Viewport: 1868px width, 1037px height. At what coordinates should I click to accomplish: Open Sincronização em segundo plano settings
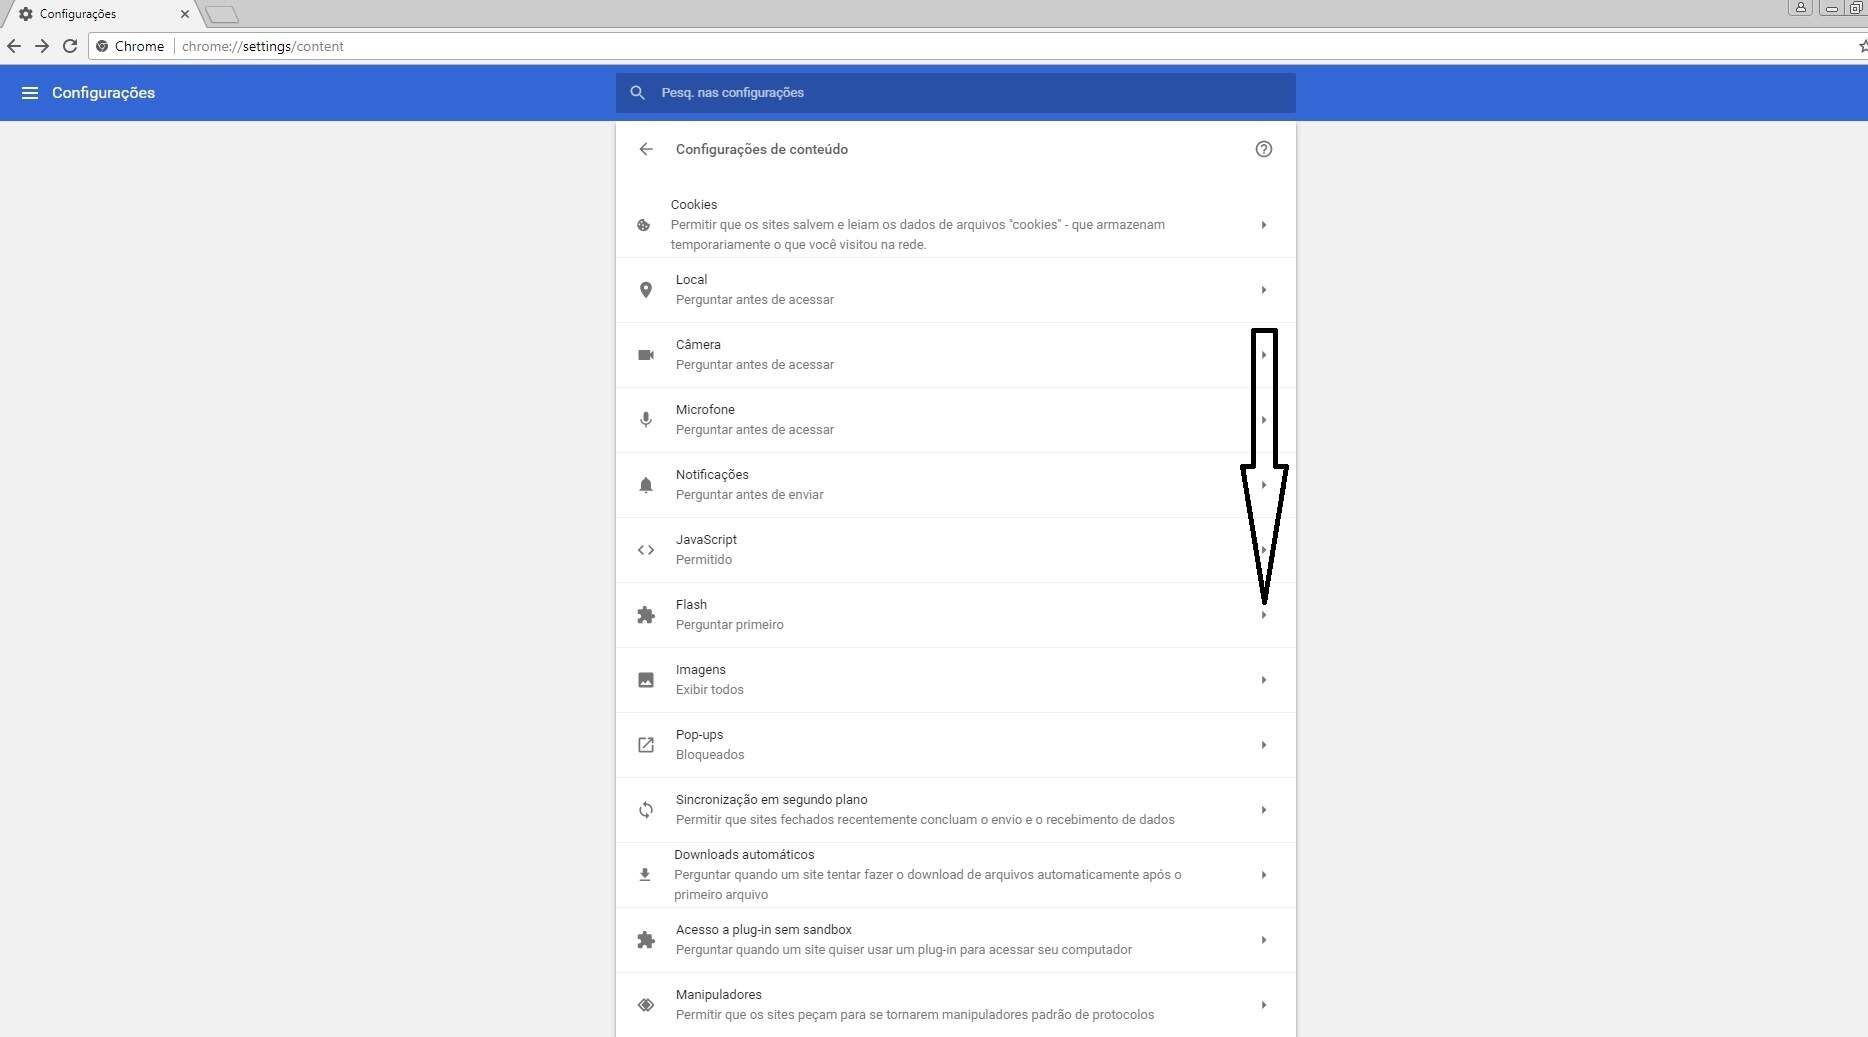click(940, 810)
